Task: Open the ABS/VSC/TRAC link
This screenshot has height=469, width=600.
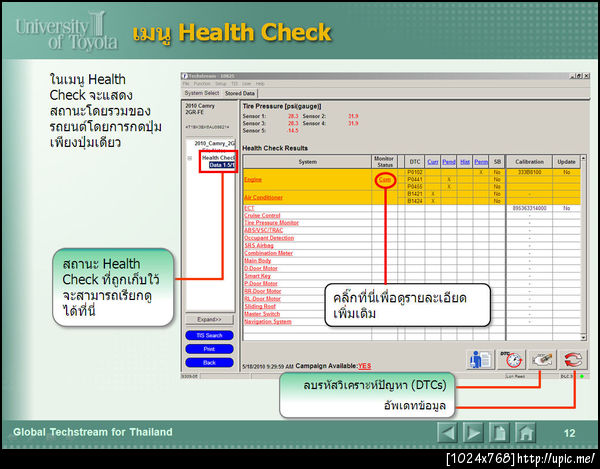Action: pyautogui.click(x=264, y=230)
